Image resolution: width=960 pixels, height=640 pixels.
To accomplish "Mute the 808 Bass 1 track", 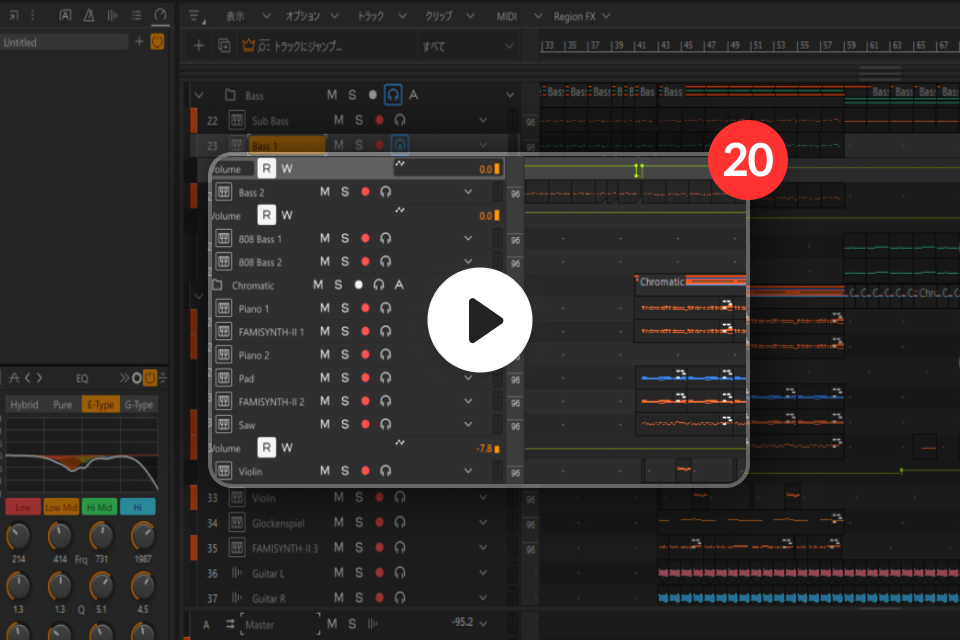I will (x=324, y=238).
